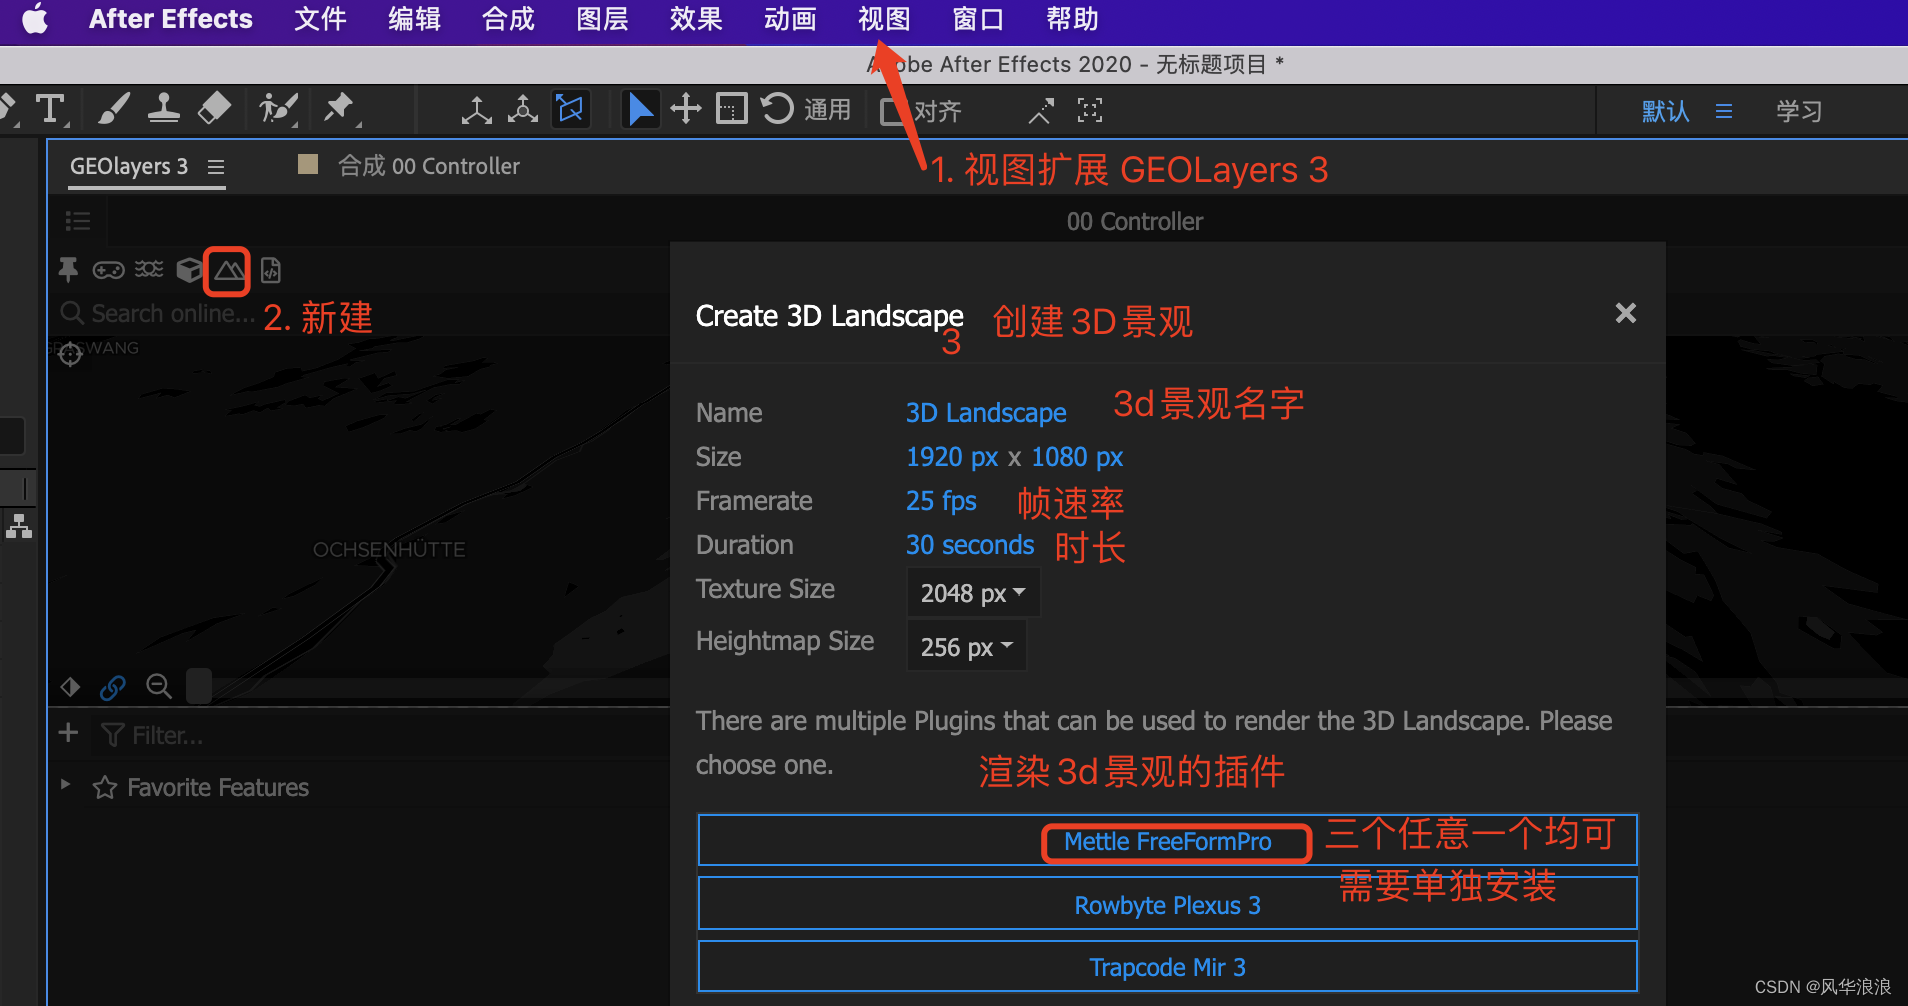Image resolution: width=1908 pixels, height=1006 pixels.
Task: Open the Apple menu
Action: click(x=35, y=19)
